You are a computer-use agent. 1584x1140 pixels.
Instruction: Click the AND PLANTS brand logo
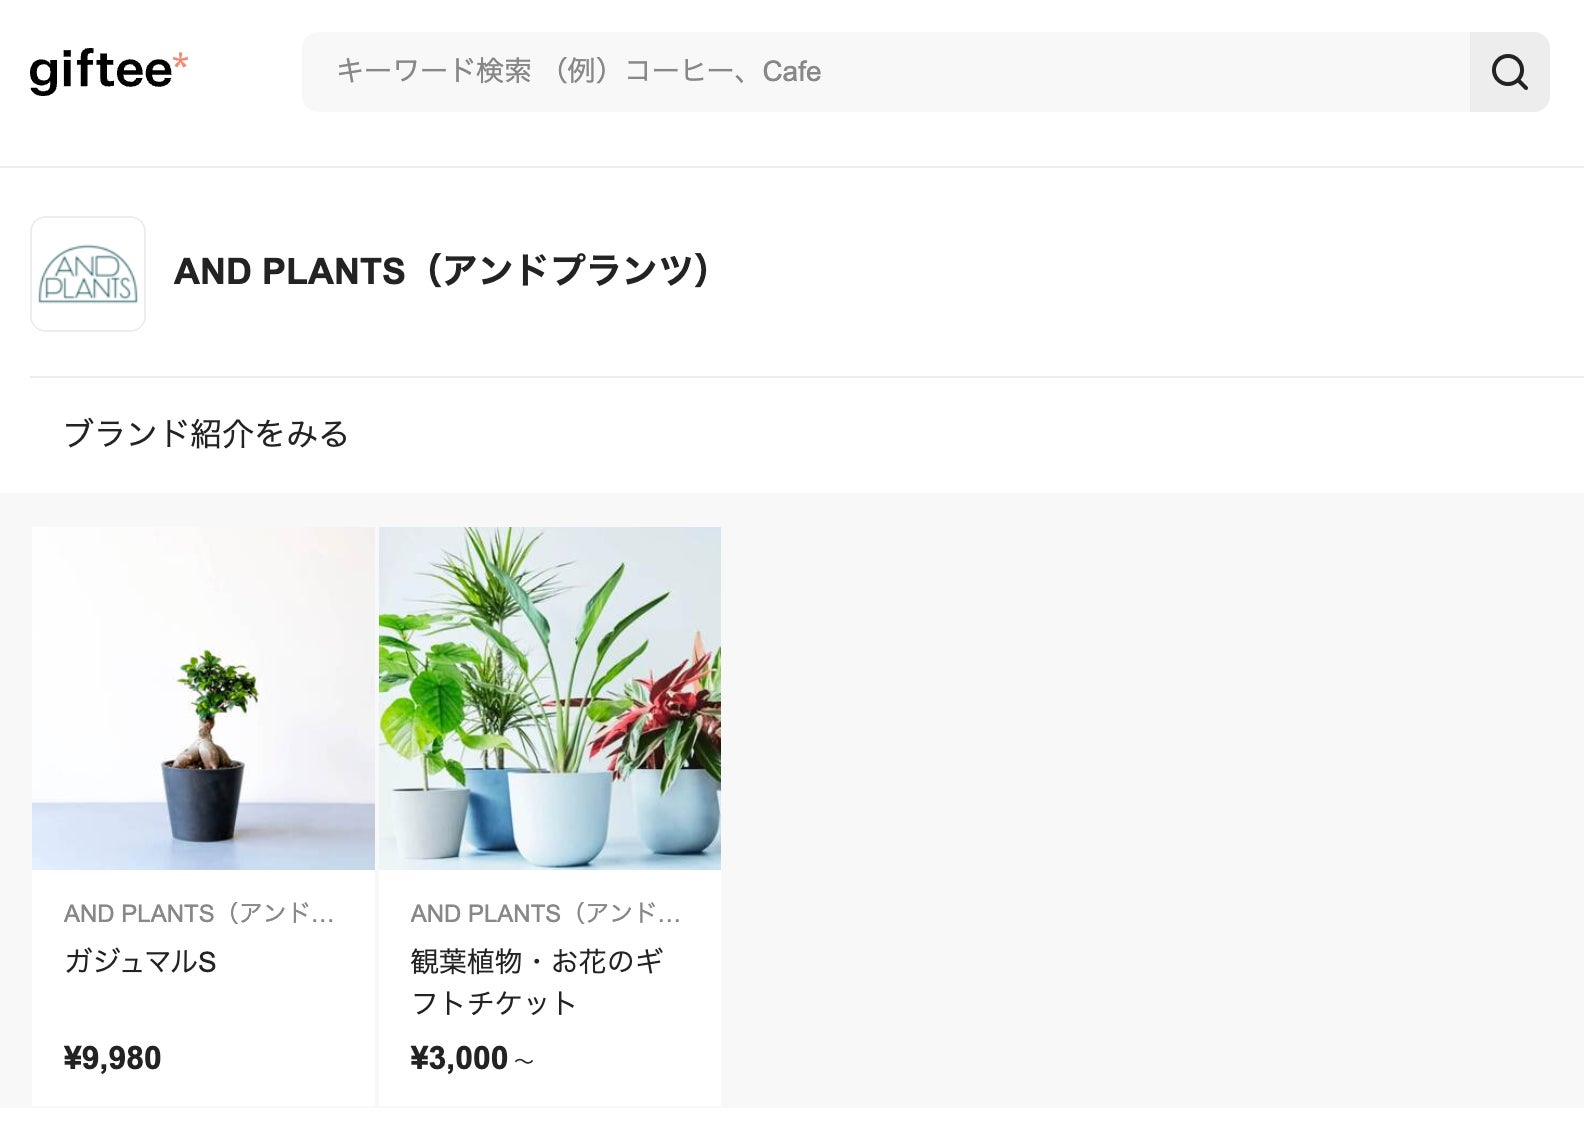pos(88,274)
